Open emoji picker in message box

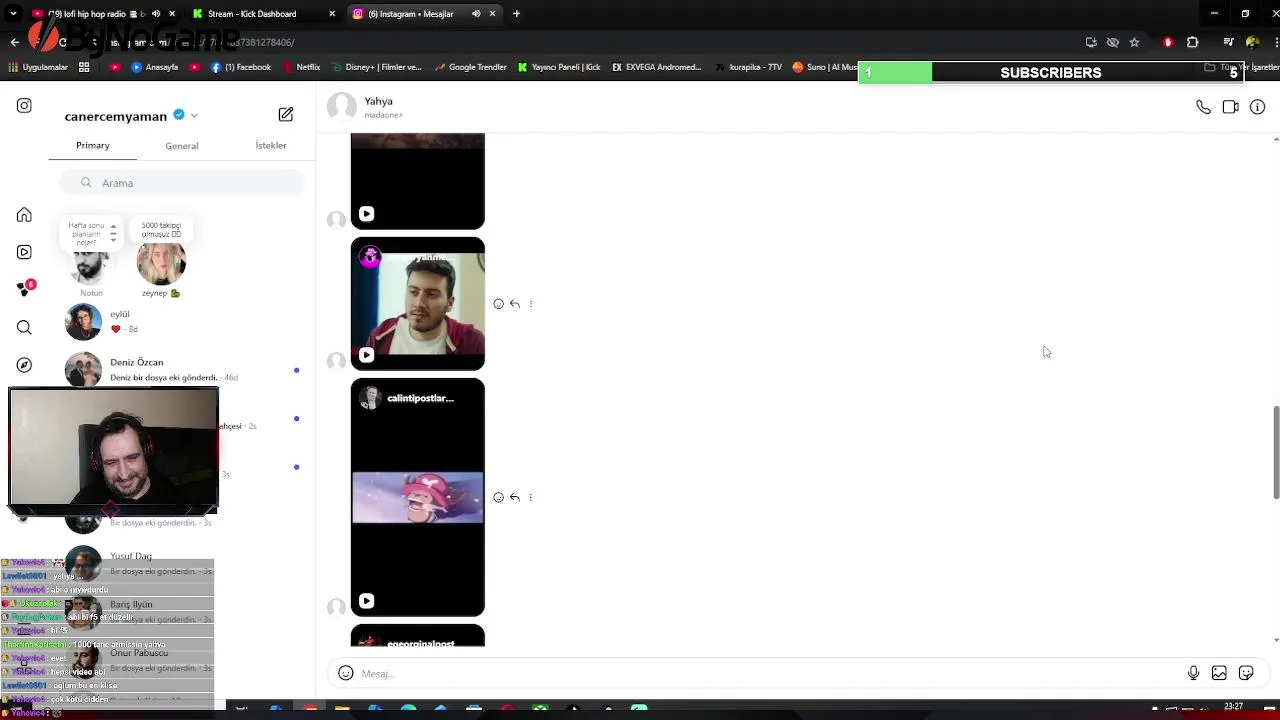(x=346, y=673)
